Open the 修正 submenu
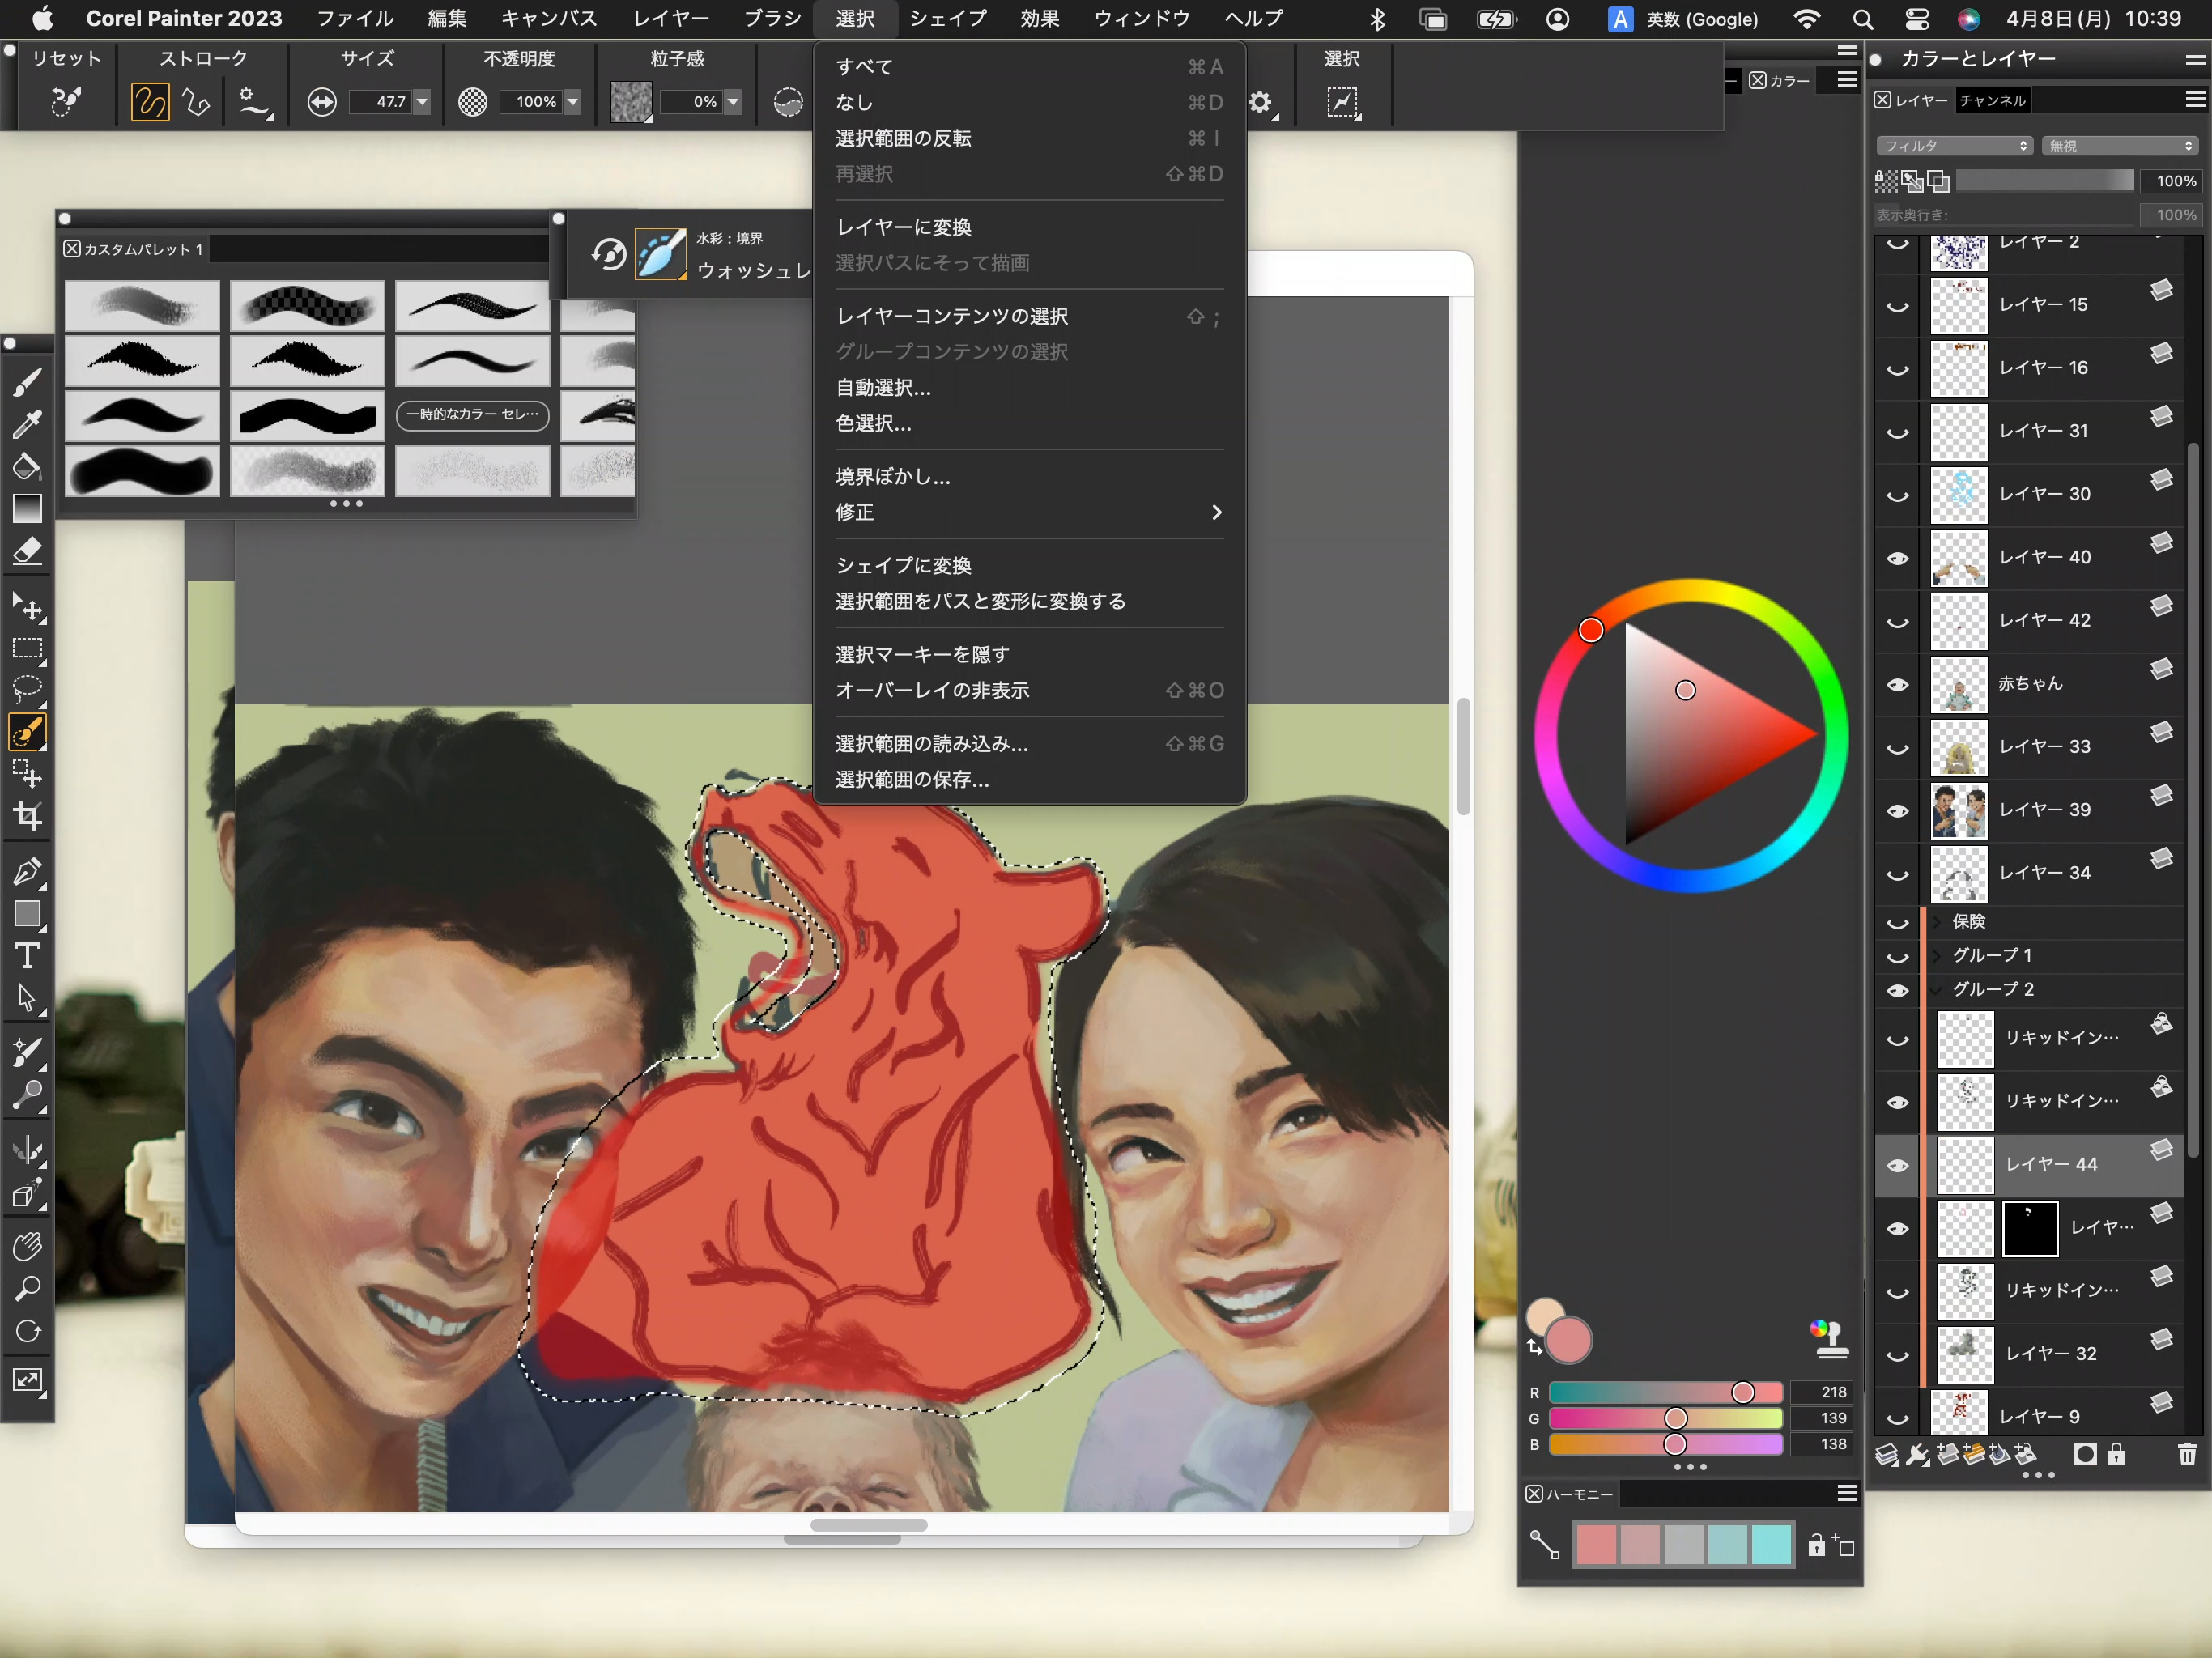The height and width of the screenshot is (1658, 2212). (1030, 513)
